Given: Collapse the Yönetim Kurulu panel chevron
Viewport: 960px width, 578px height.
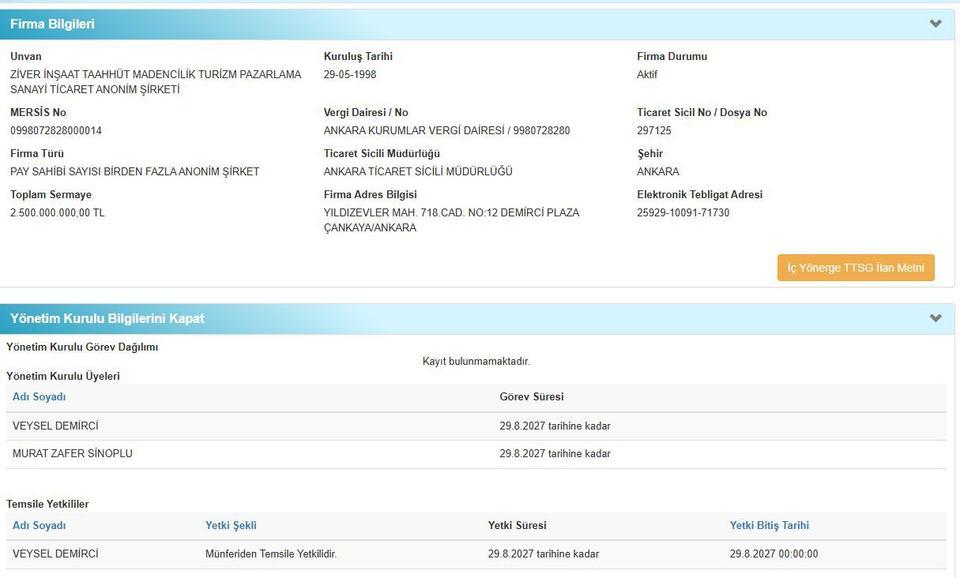Looking at the screenshot, I should coord(935,319).
